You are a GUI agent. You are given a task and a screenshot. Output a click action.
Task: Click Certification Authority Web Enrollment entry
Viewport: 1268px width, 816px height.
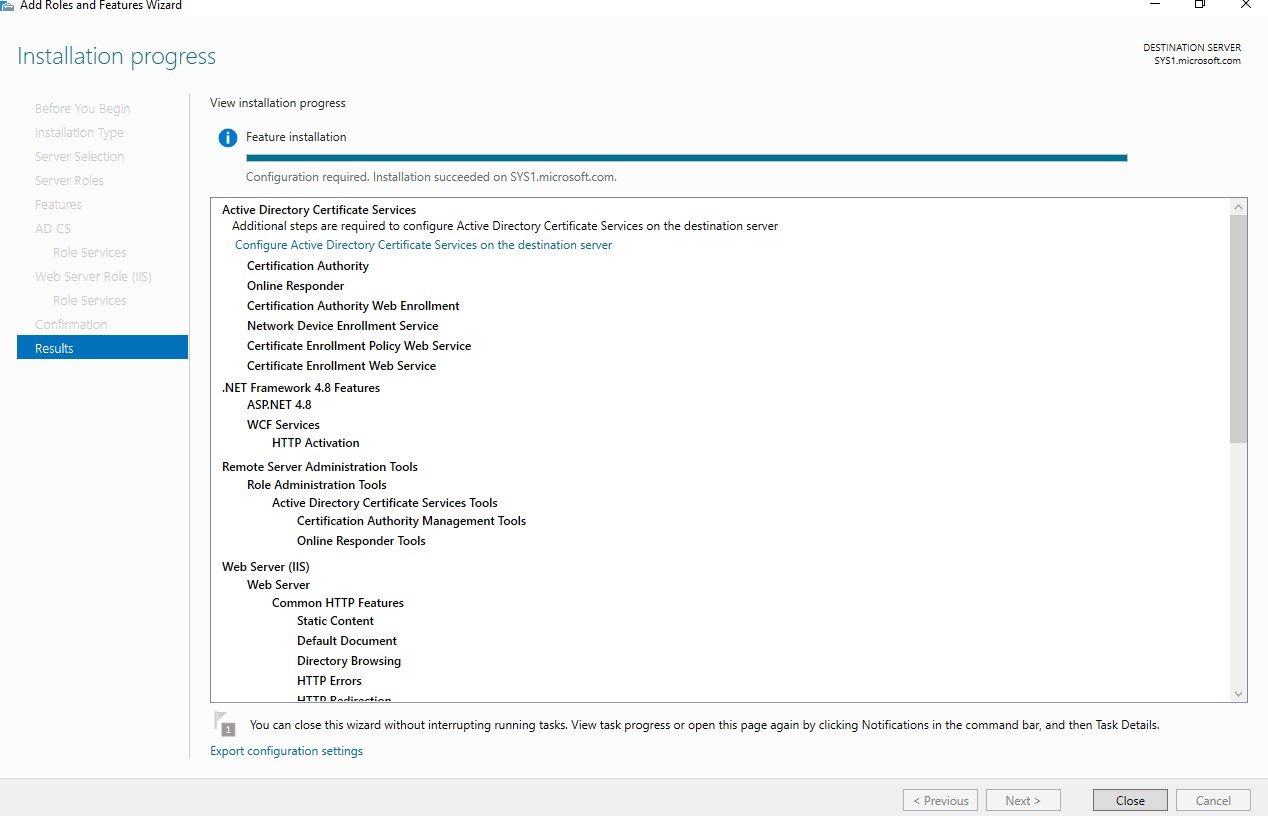pos(353,306)
